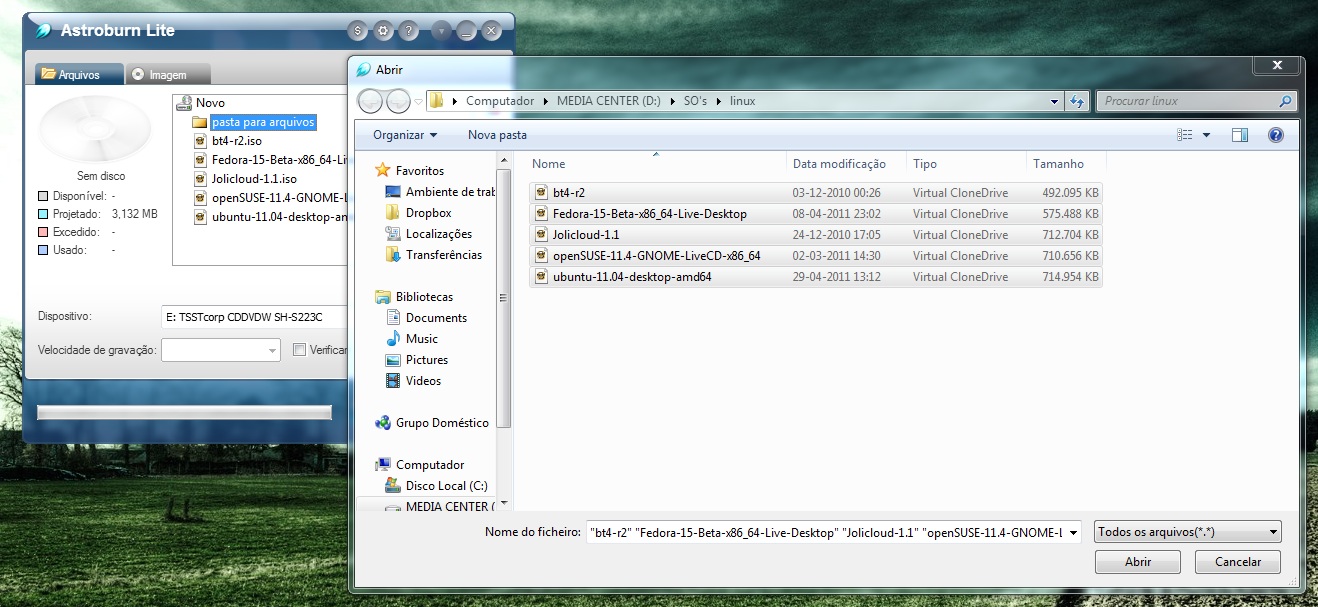Select the openSUSE-11.4-GNOME-LiveCD-x86_64 file
This screenshot has width=1318, height=607.
[x=816, y=256]
